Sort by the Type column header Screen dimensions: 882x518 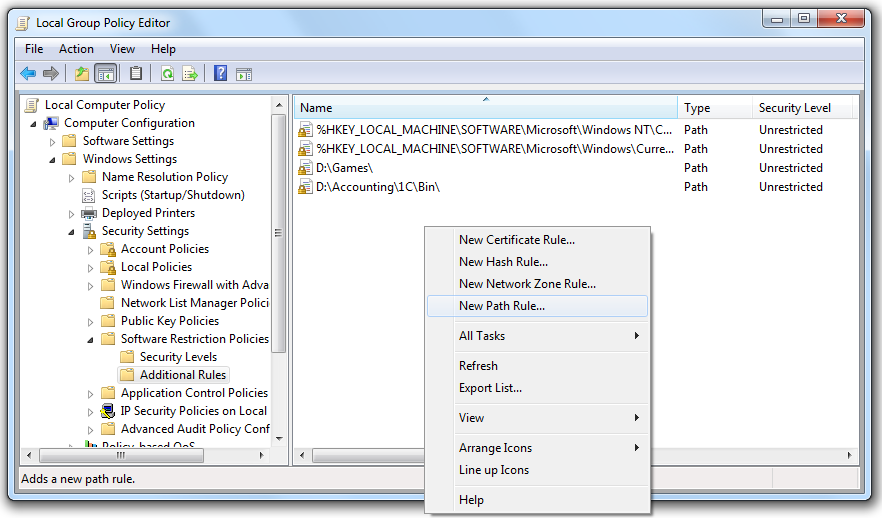pyautogui.click(x=714, y=107)
